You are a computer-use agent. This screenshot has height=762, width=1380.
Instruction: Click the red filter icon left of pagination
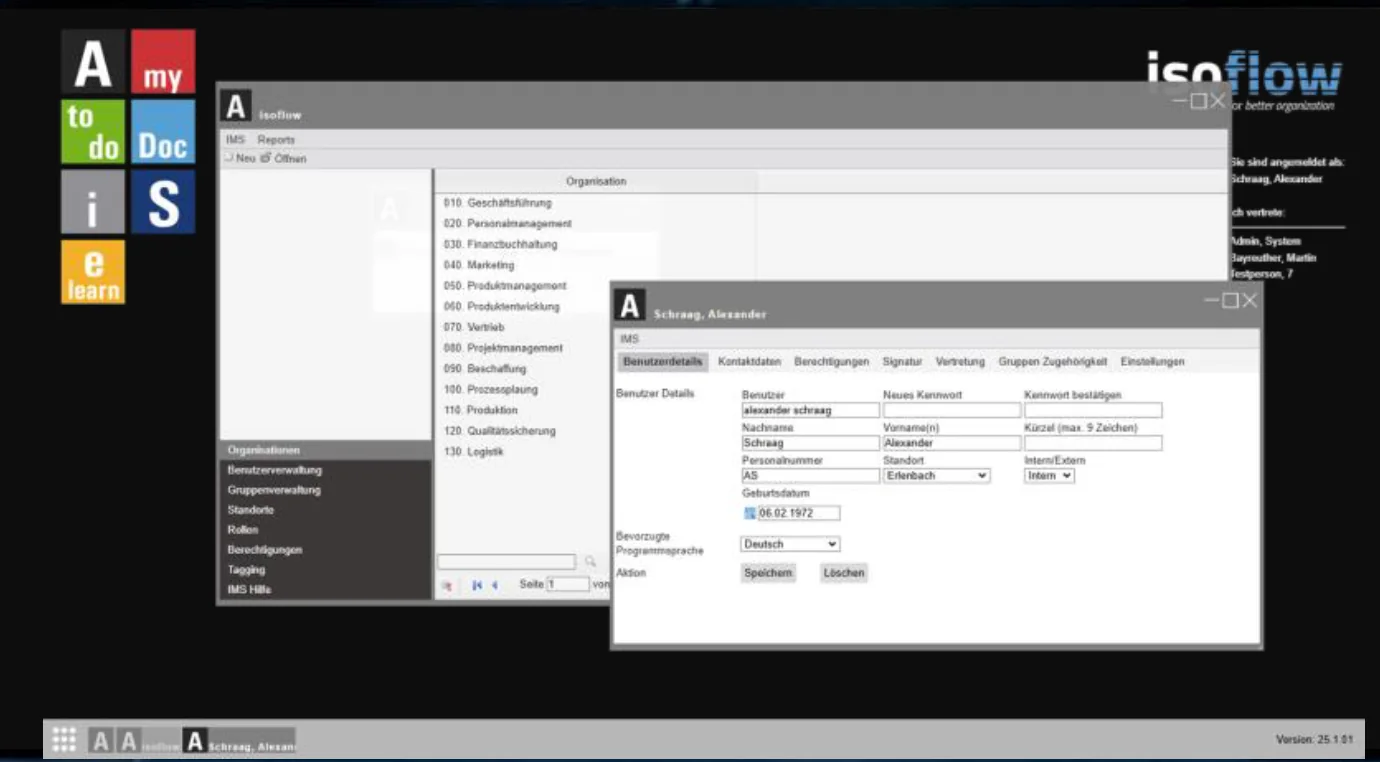click(x=446, y=585)
